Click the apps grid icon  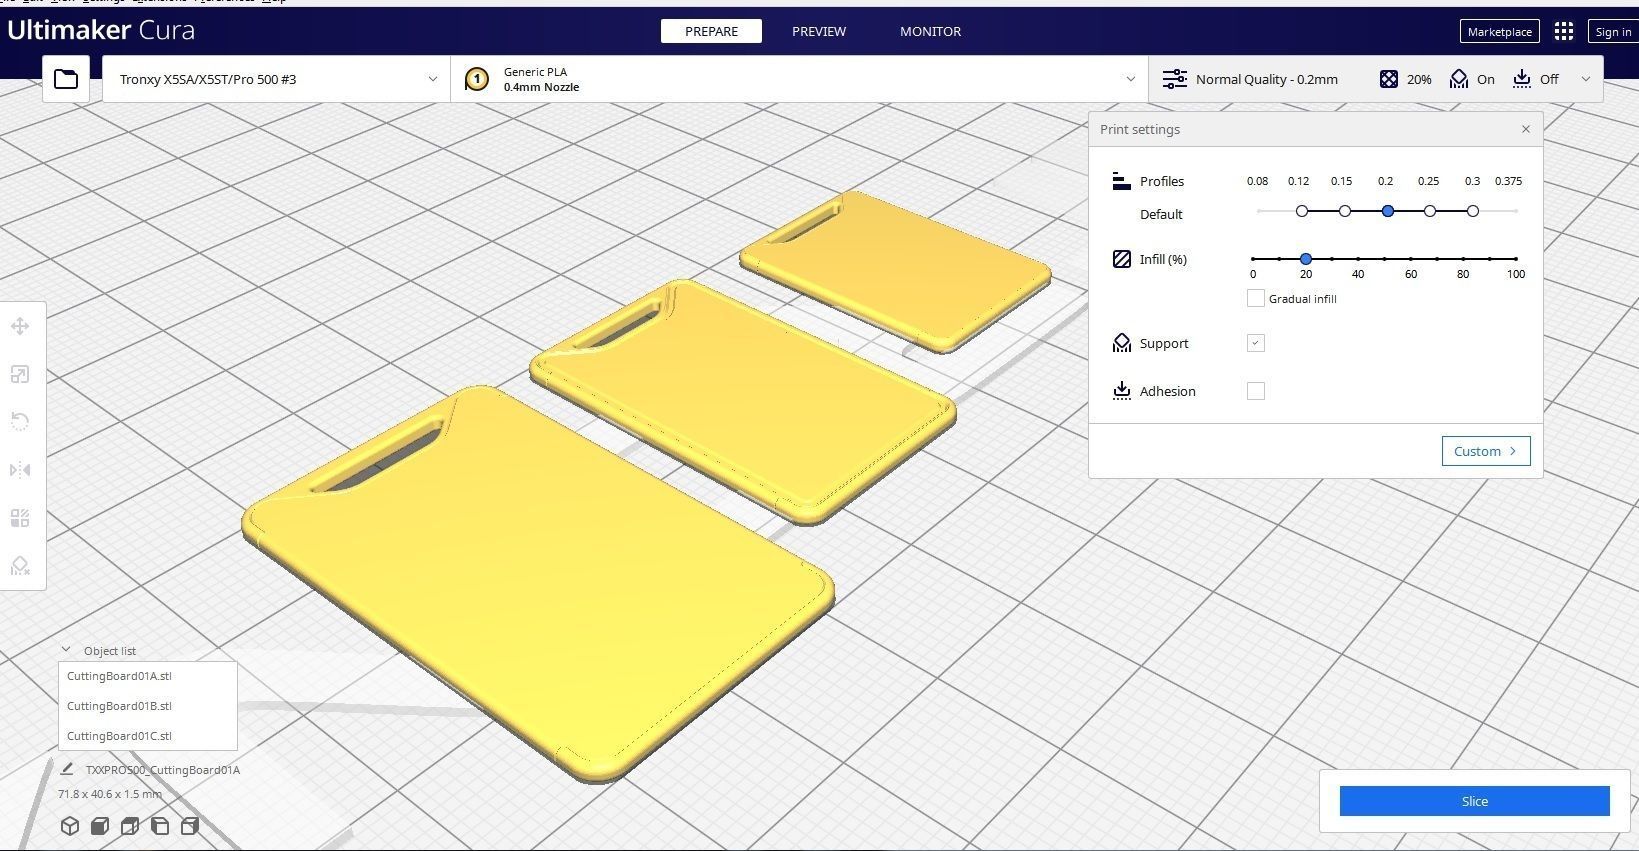(x=1564, y=31)
